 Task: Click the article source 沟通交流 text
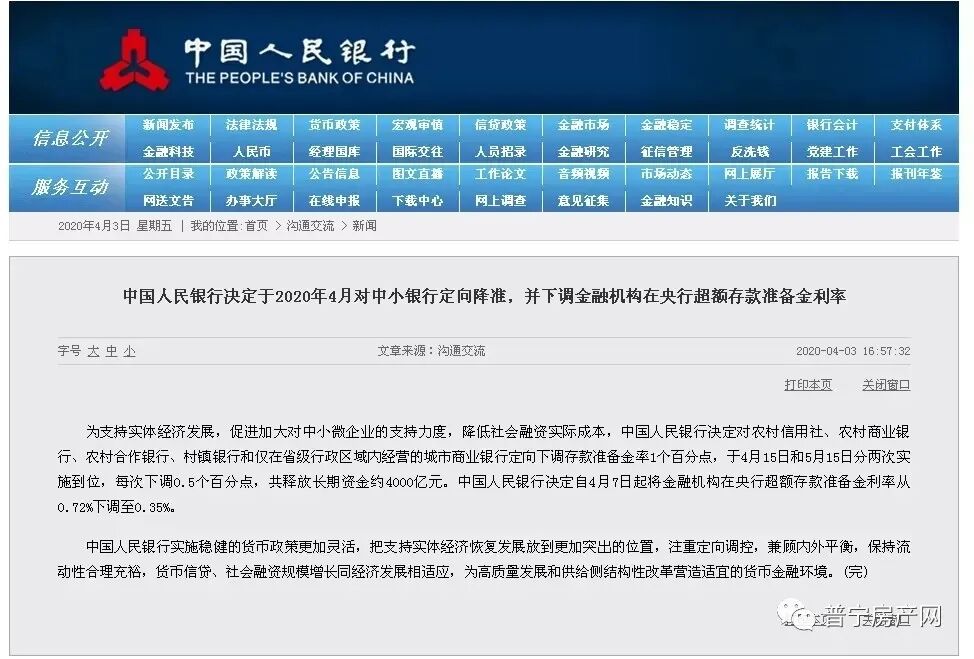(461, 351)
